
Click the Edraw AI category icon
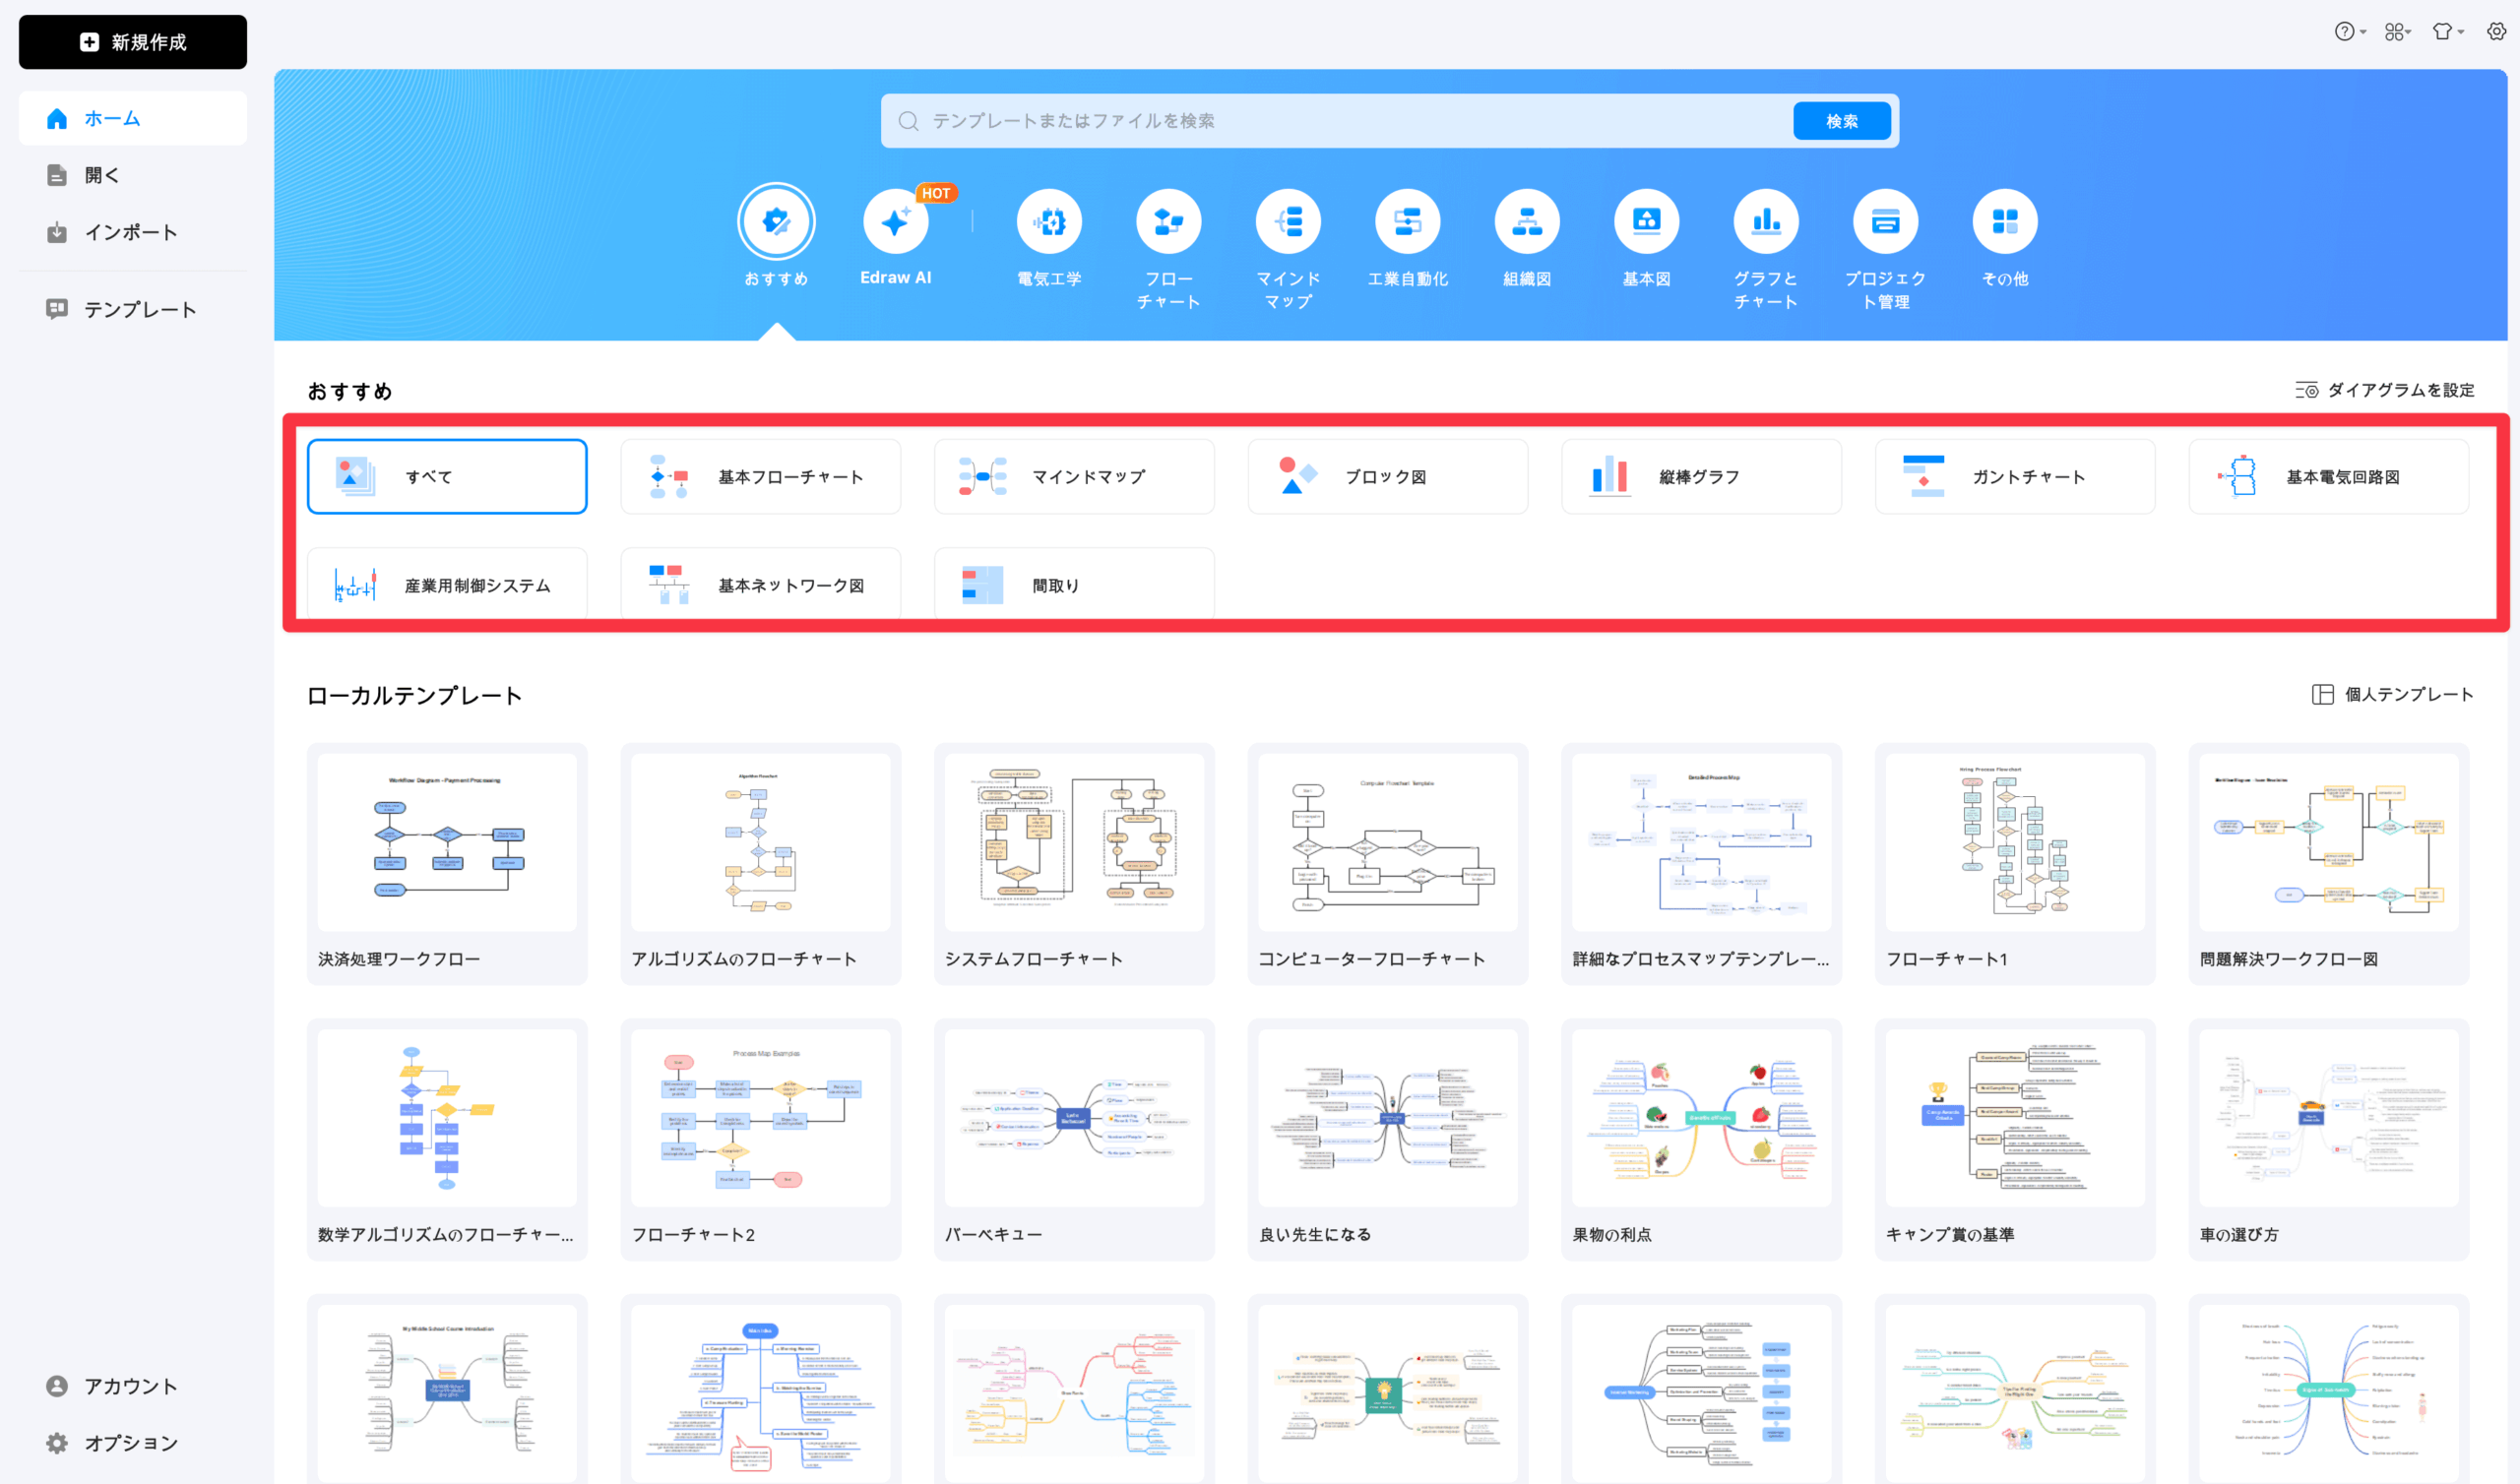[895, 222]
